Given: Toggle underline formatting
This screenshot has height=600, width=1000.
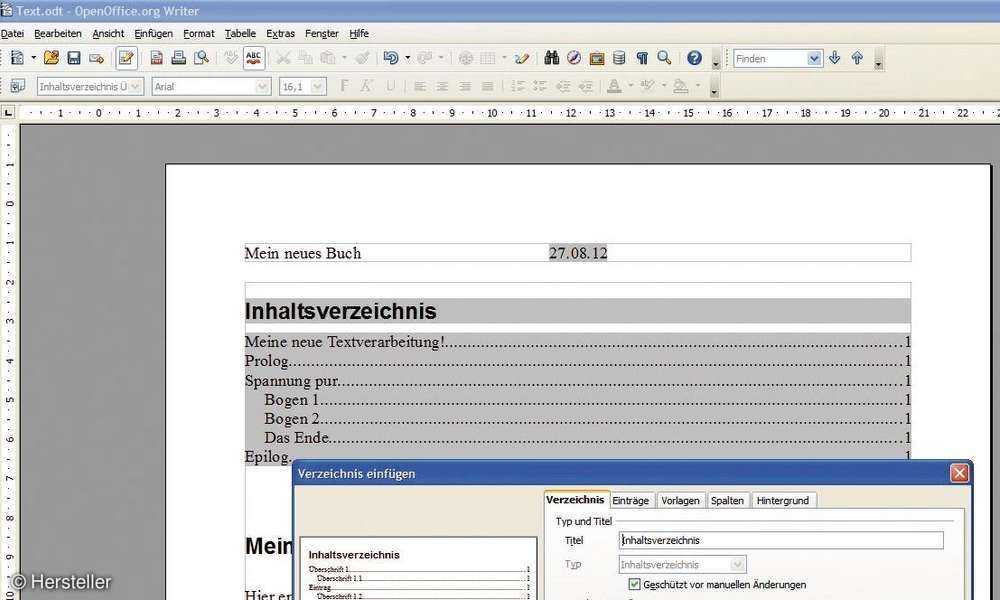Looking at the screenshot, I should pos(390,86).
